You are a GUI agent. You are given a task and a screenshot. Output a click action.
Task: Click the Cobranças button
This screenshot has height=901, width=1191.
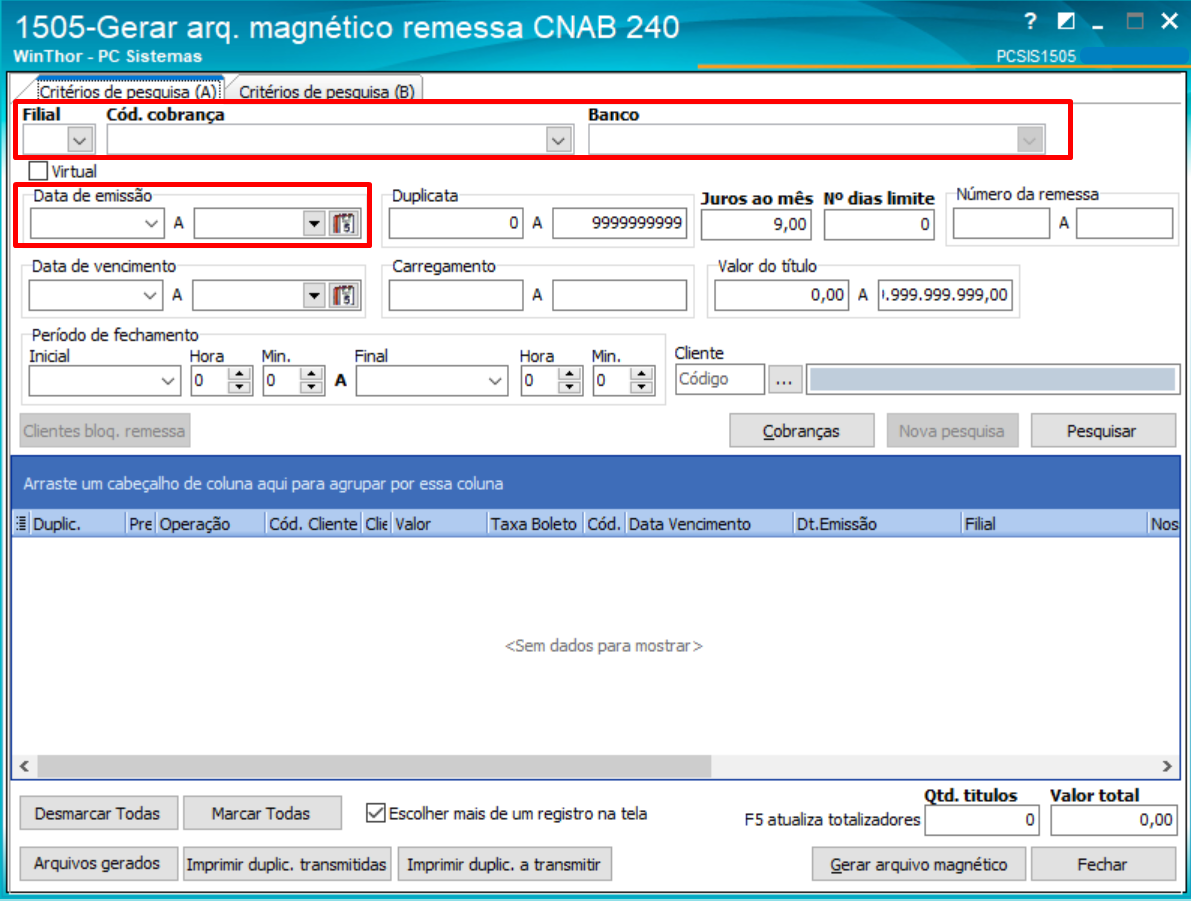point(801,431)
